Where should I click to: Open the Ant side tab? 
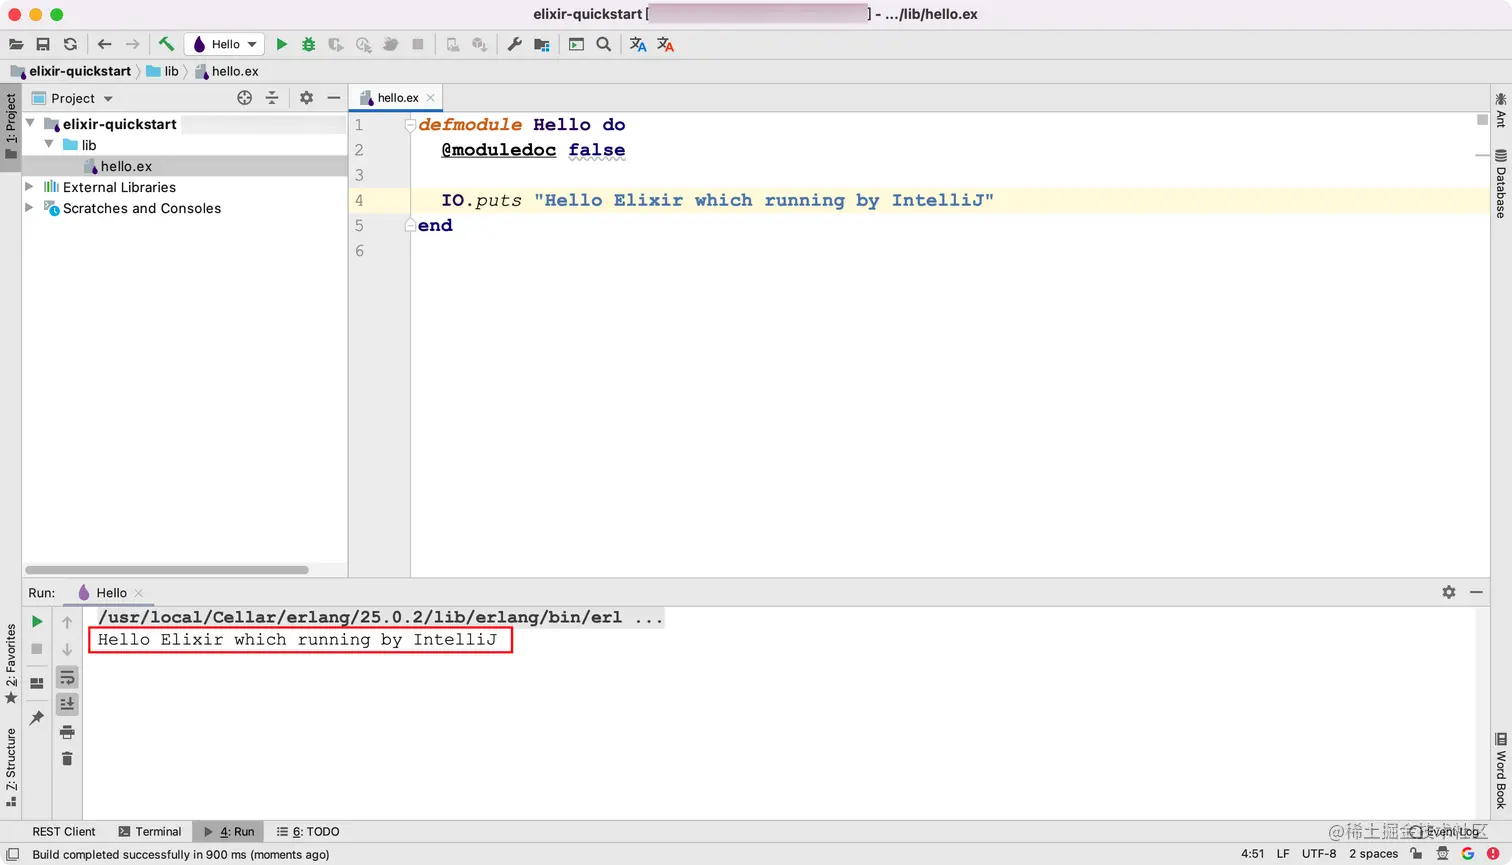point(1501,110)
